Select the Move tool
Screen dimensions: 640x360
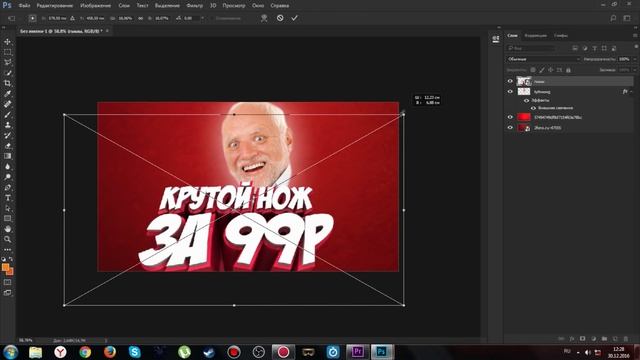7,42
